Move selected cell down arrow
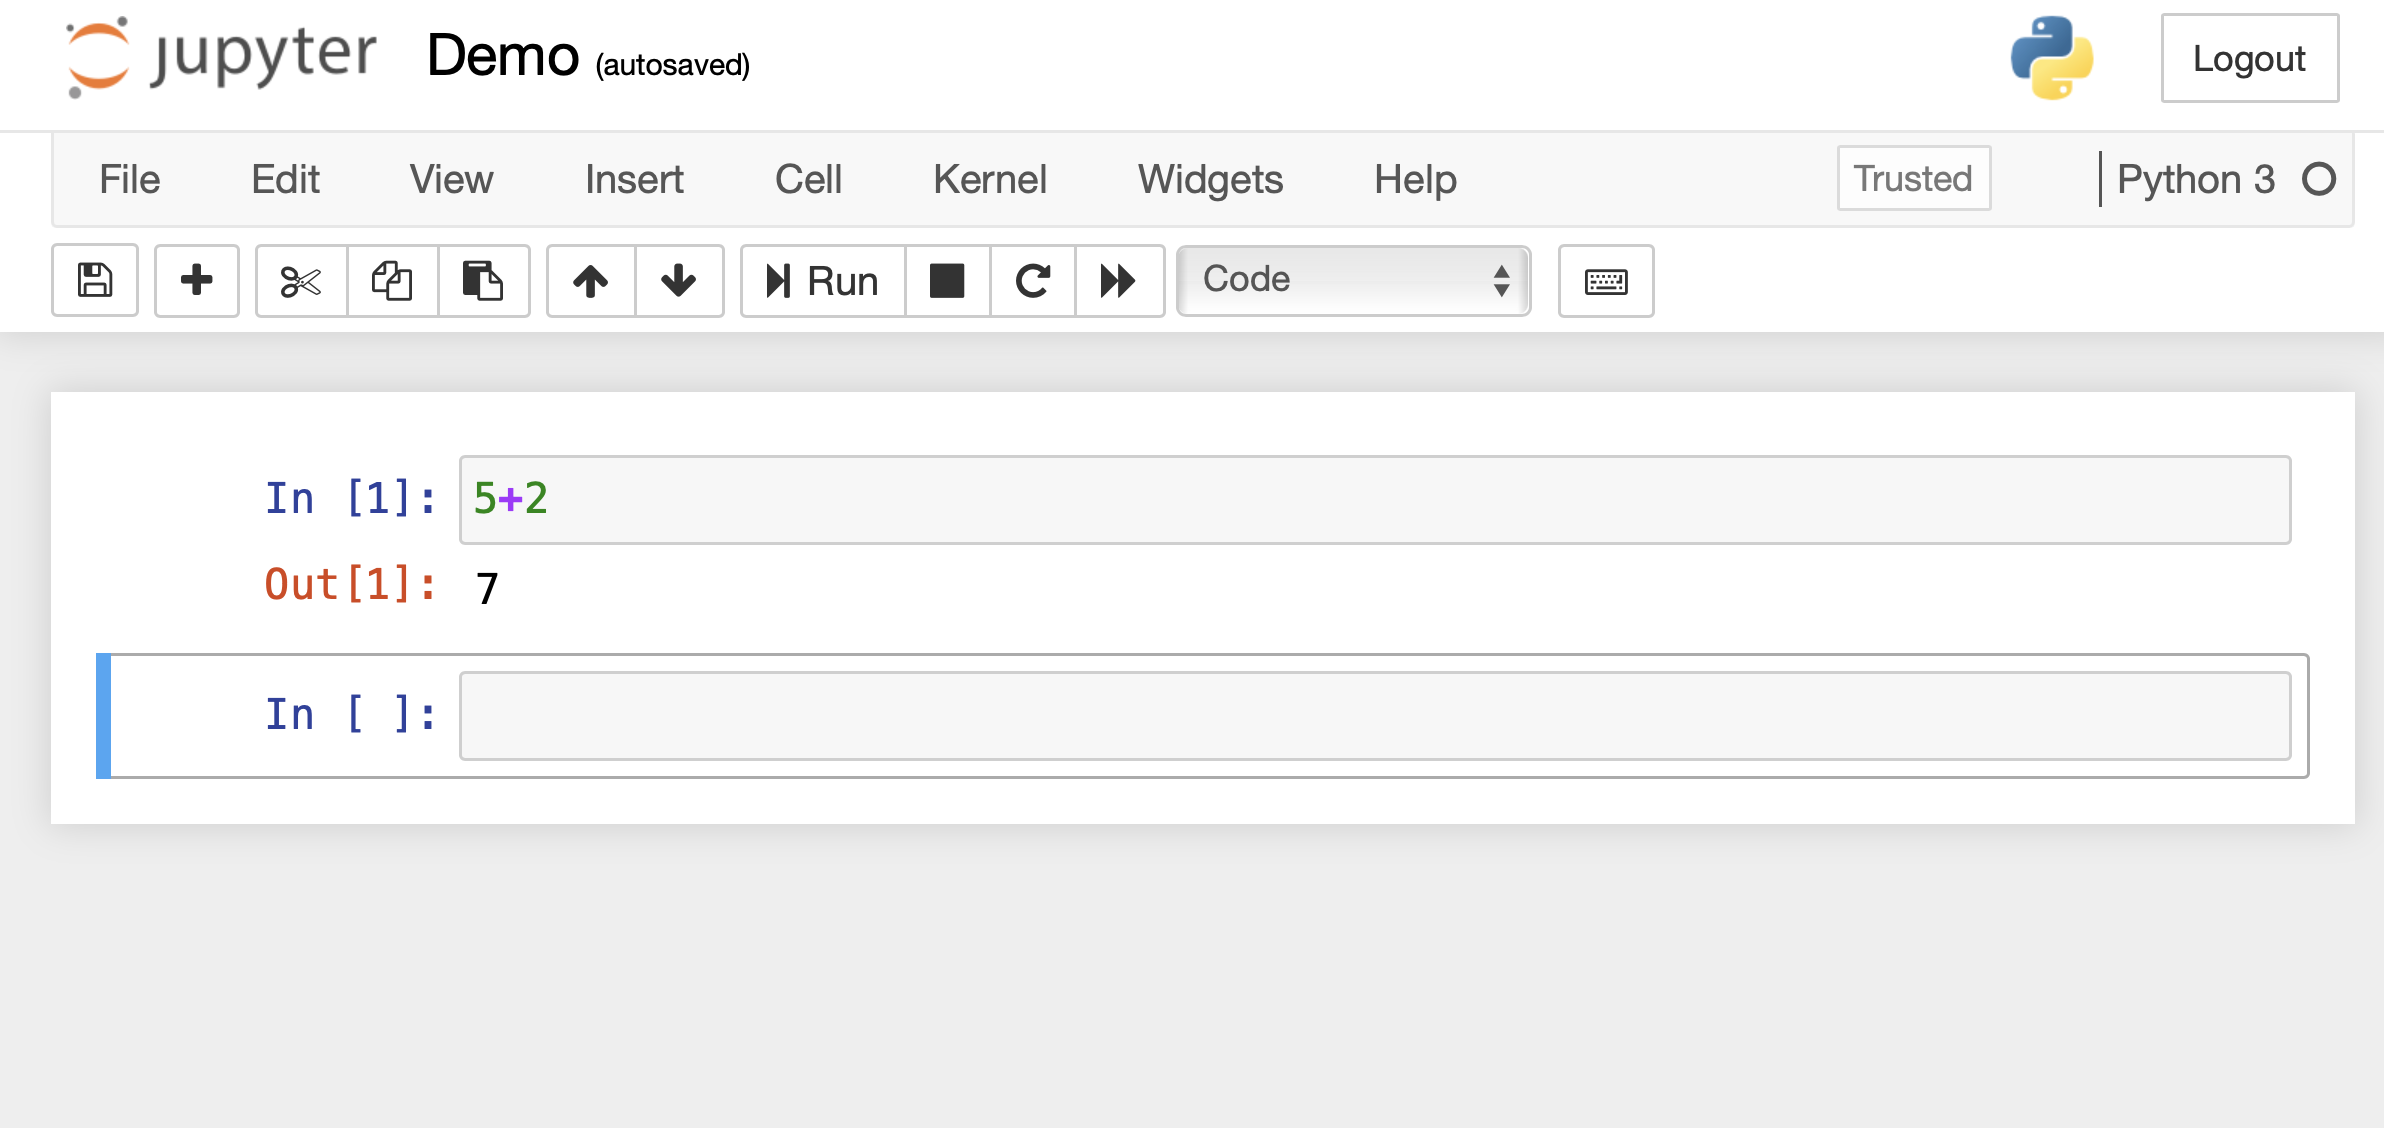This screenshot has height=1128, width=2384. (679, 280)
